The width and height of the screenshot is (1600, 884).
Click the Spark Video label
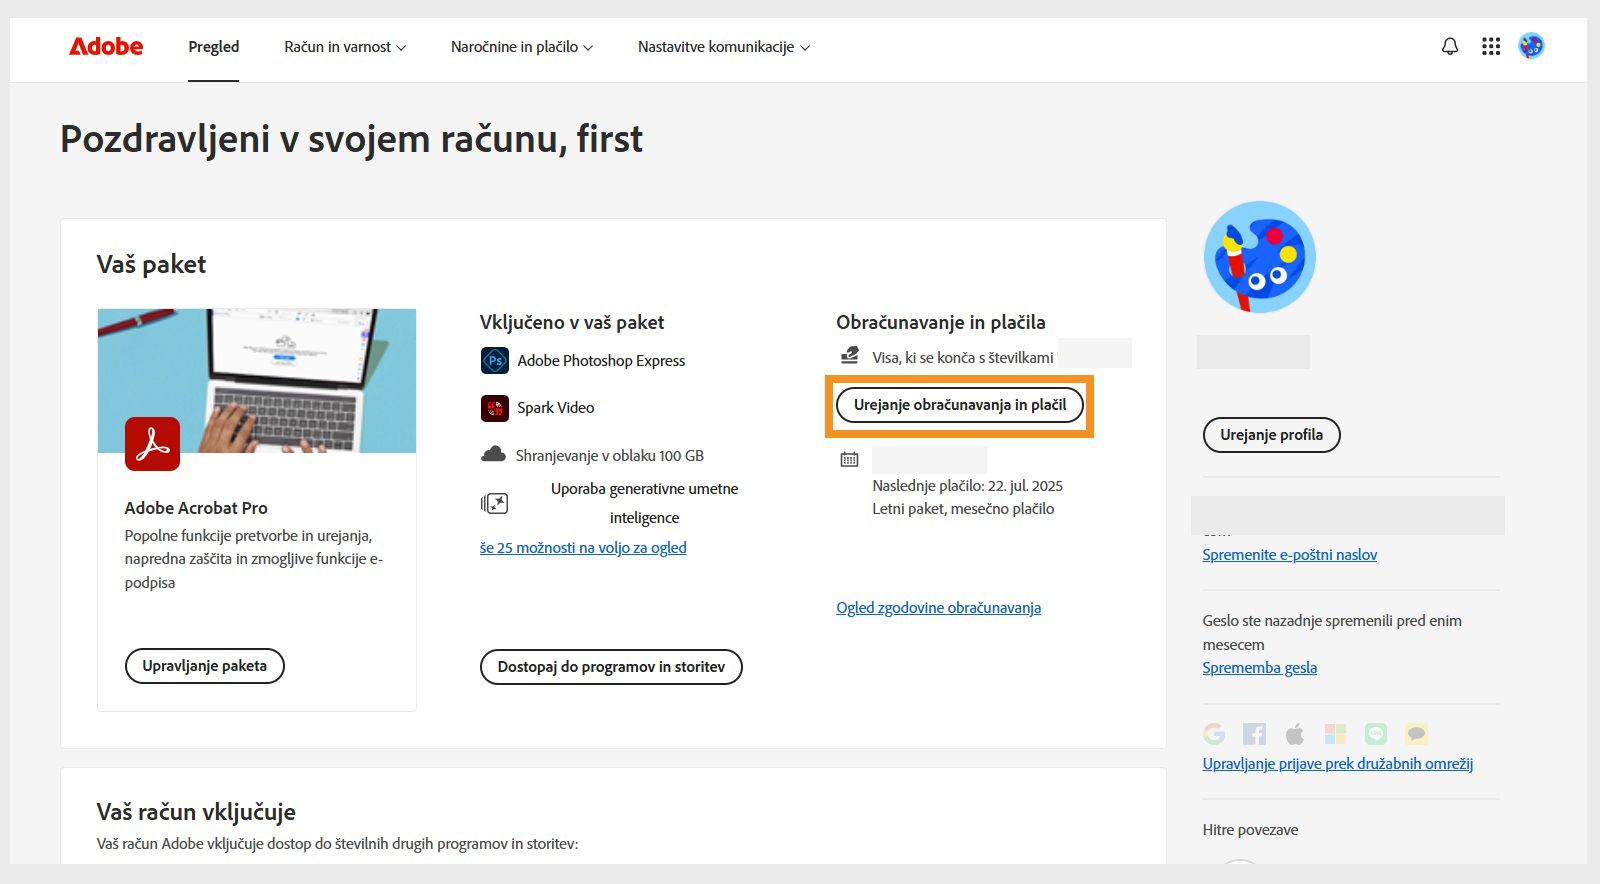[x=556, y=408]
